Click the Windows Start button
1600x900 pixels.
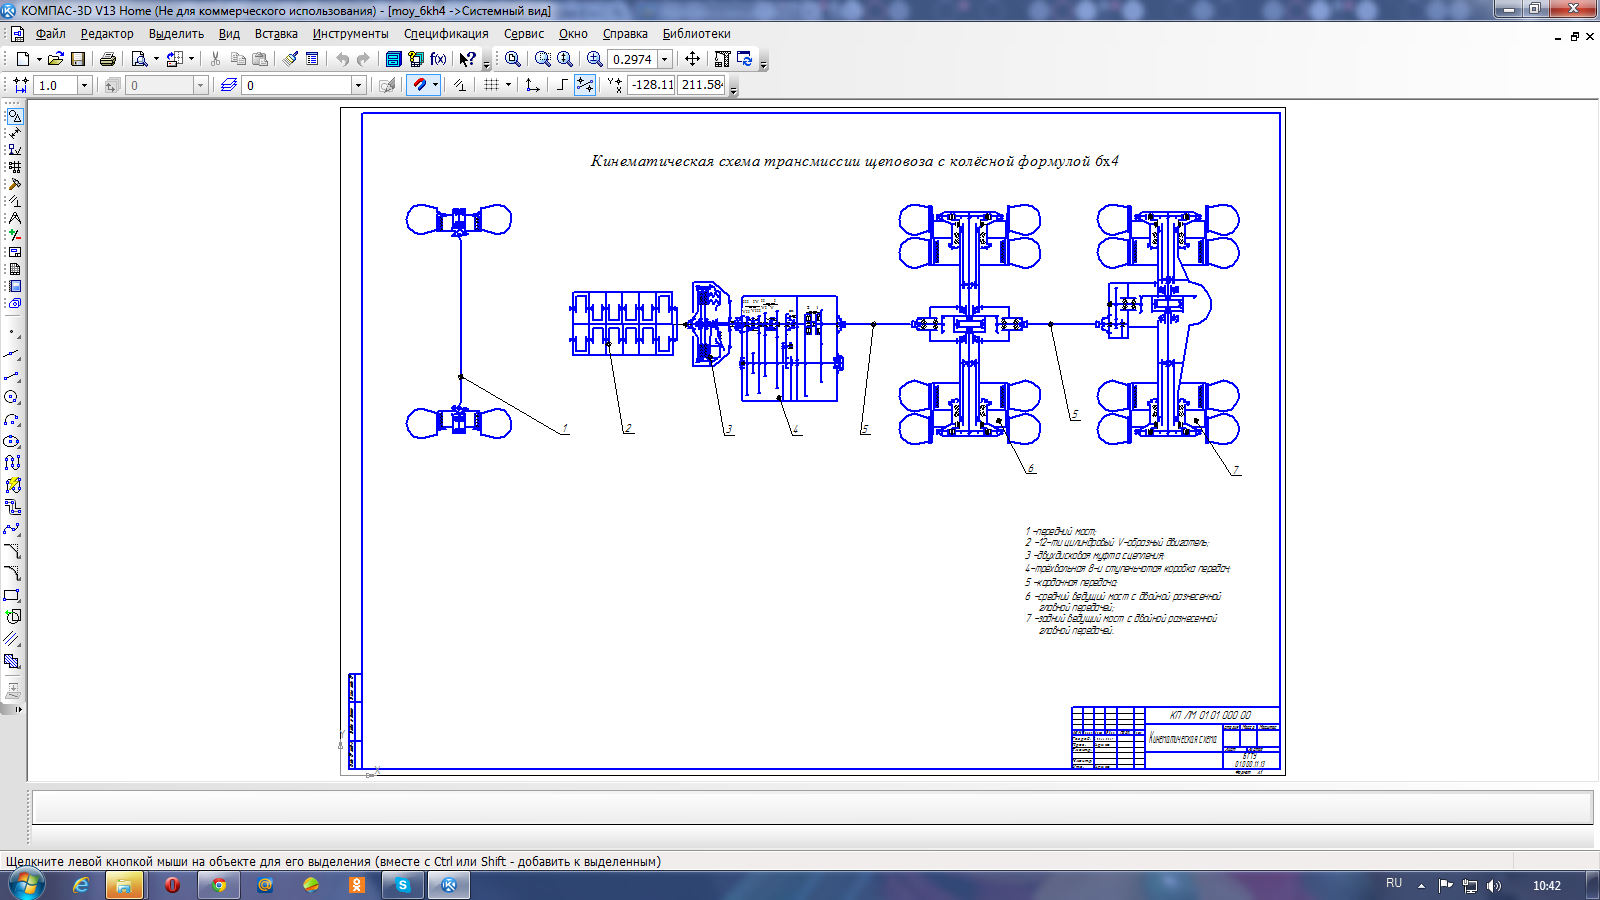click(26, 885)
